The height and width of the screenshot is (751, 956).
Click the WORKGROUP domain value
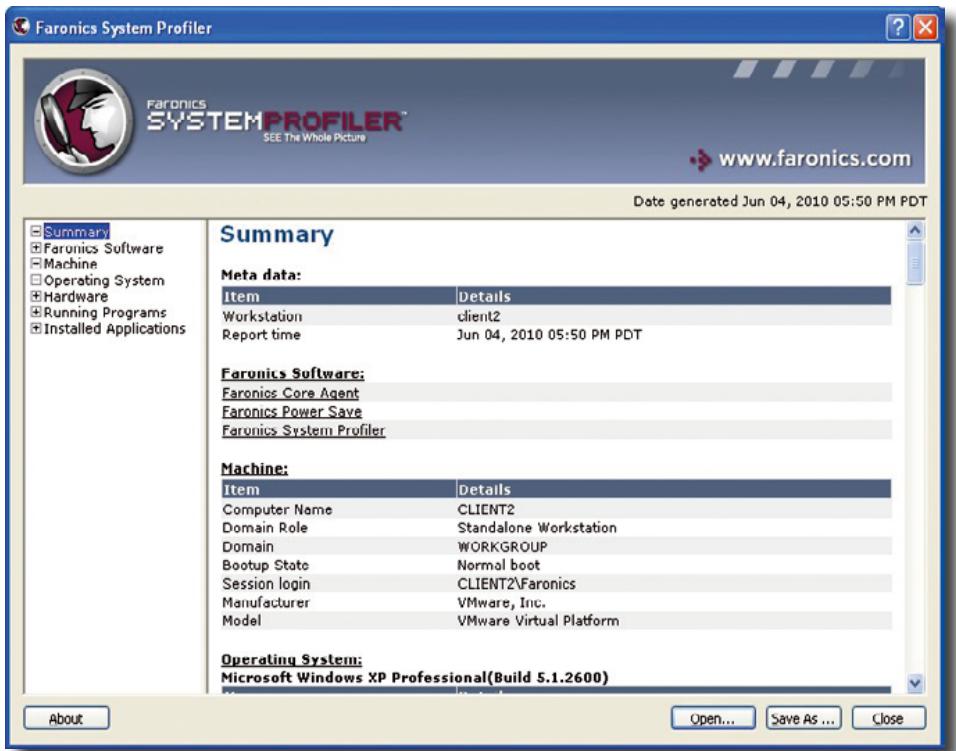pos(502,547)
